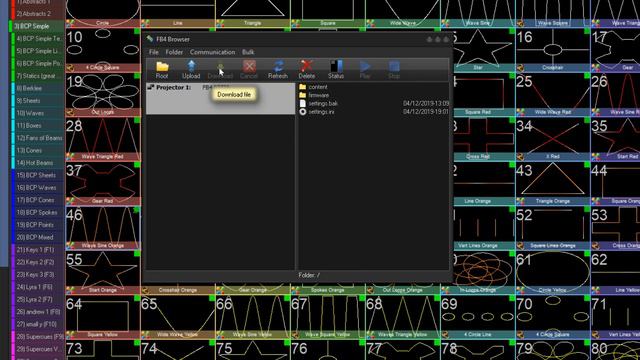Click the settings.bak date 04/12/2019
The width and height of the screenshot is (640, 360).
(x=426, y=104)
